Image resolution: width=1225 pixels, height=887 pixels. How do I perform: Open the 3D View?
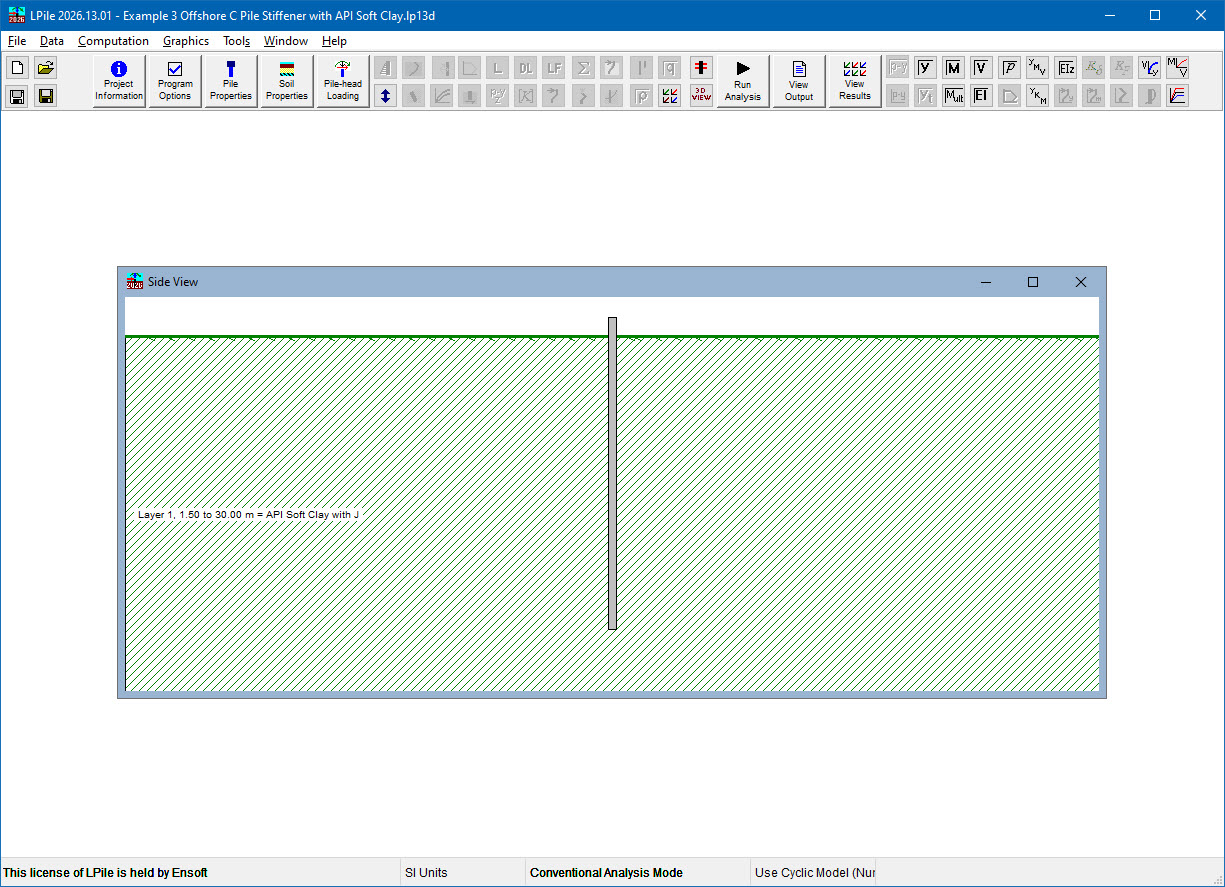[x=701, y=96]
